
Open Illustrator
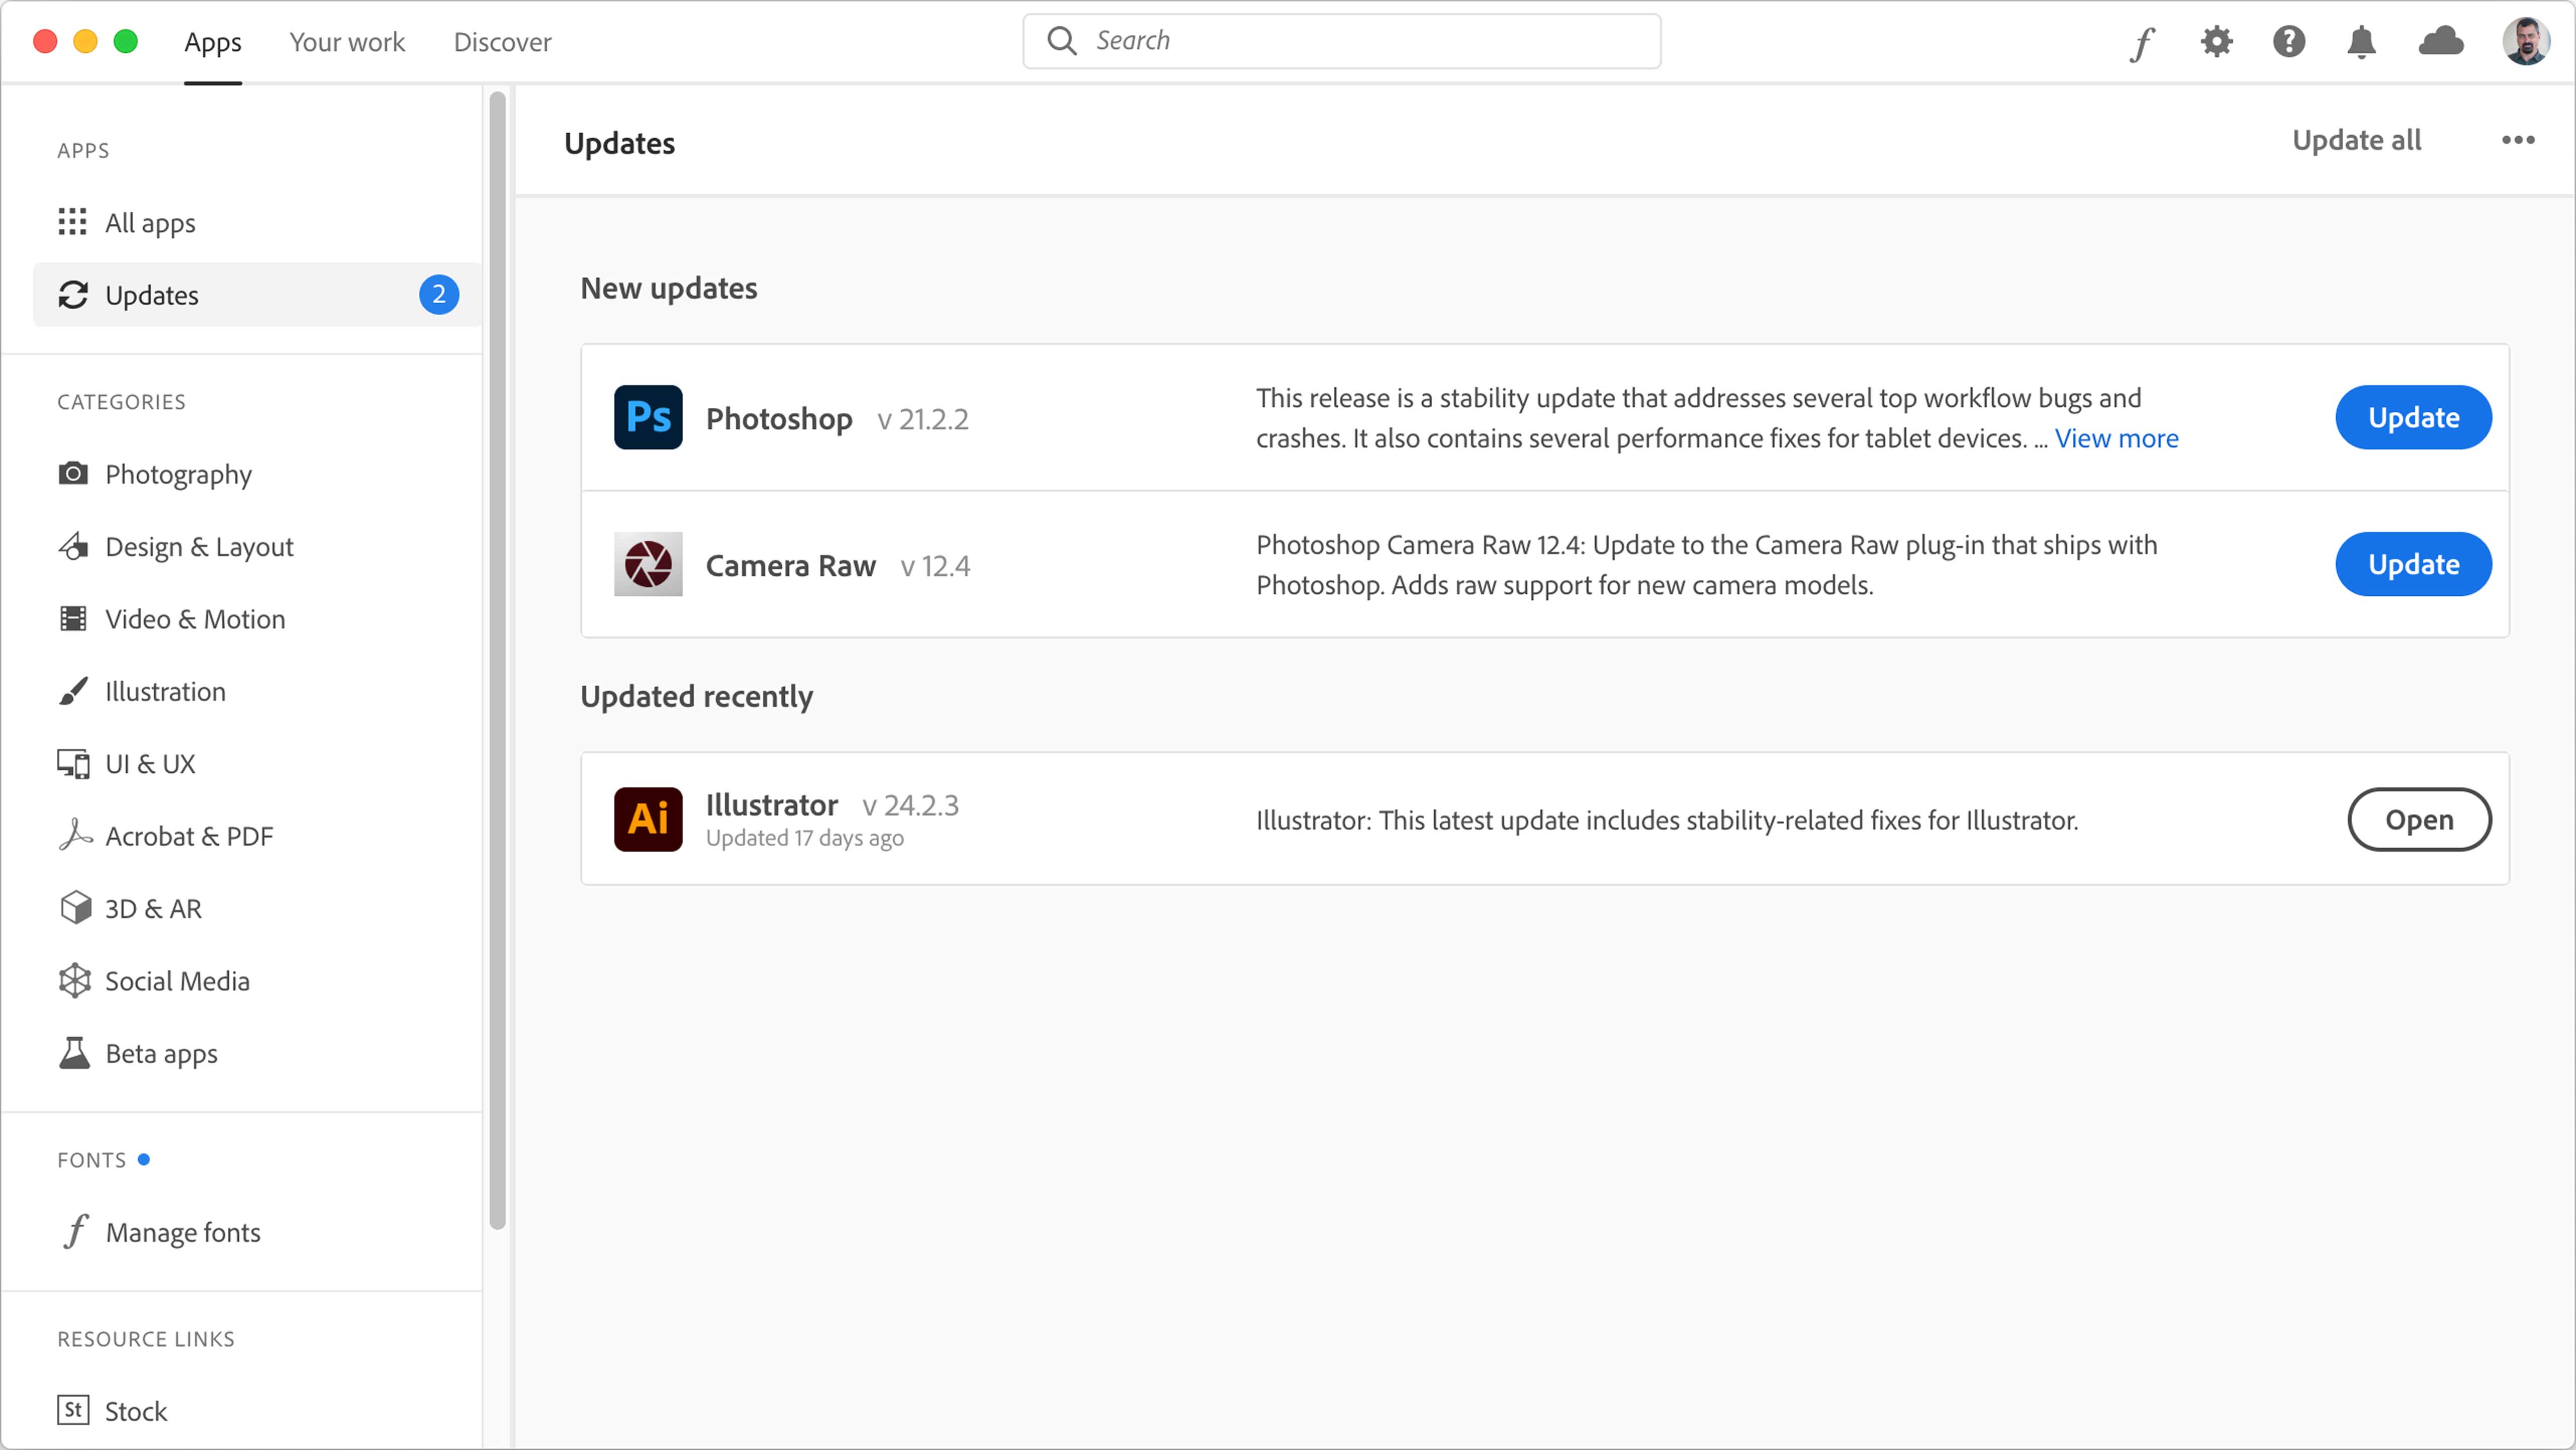coord(2419,819)
